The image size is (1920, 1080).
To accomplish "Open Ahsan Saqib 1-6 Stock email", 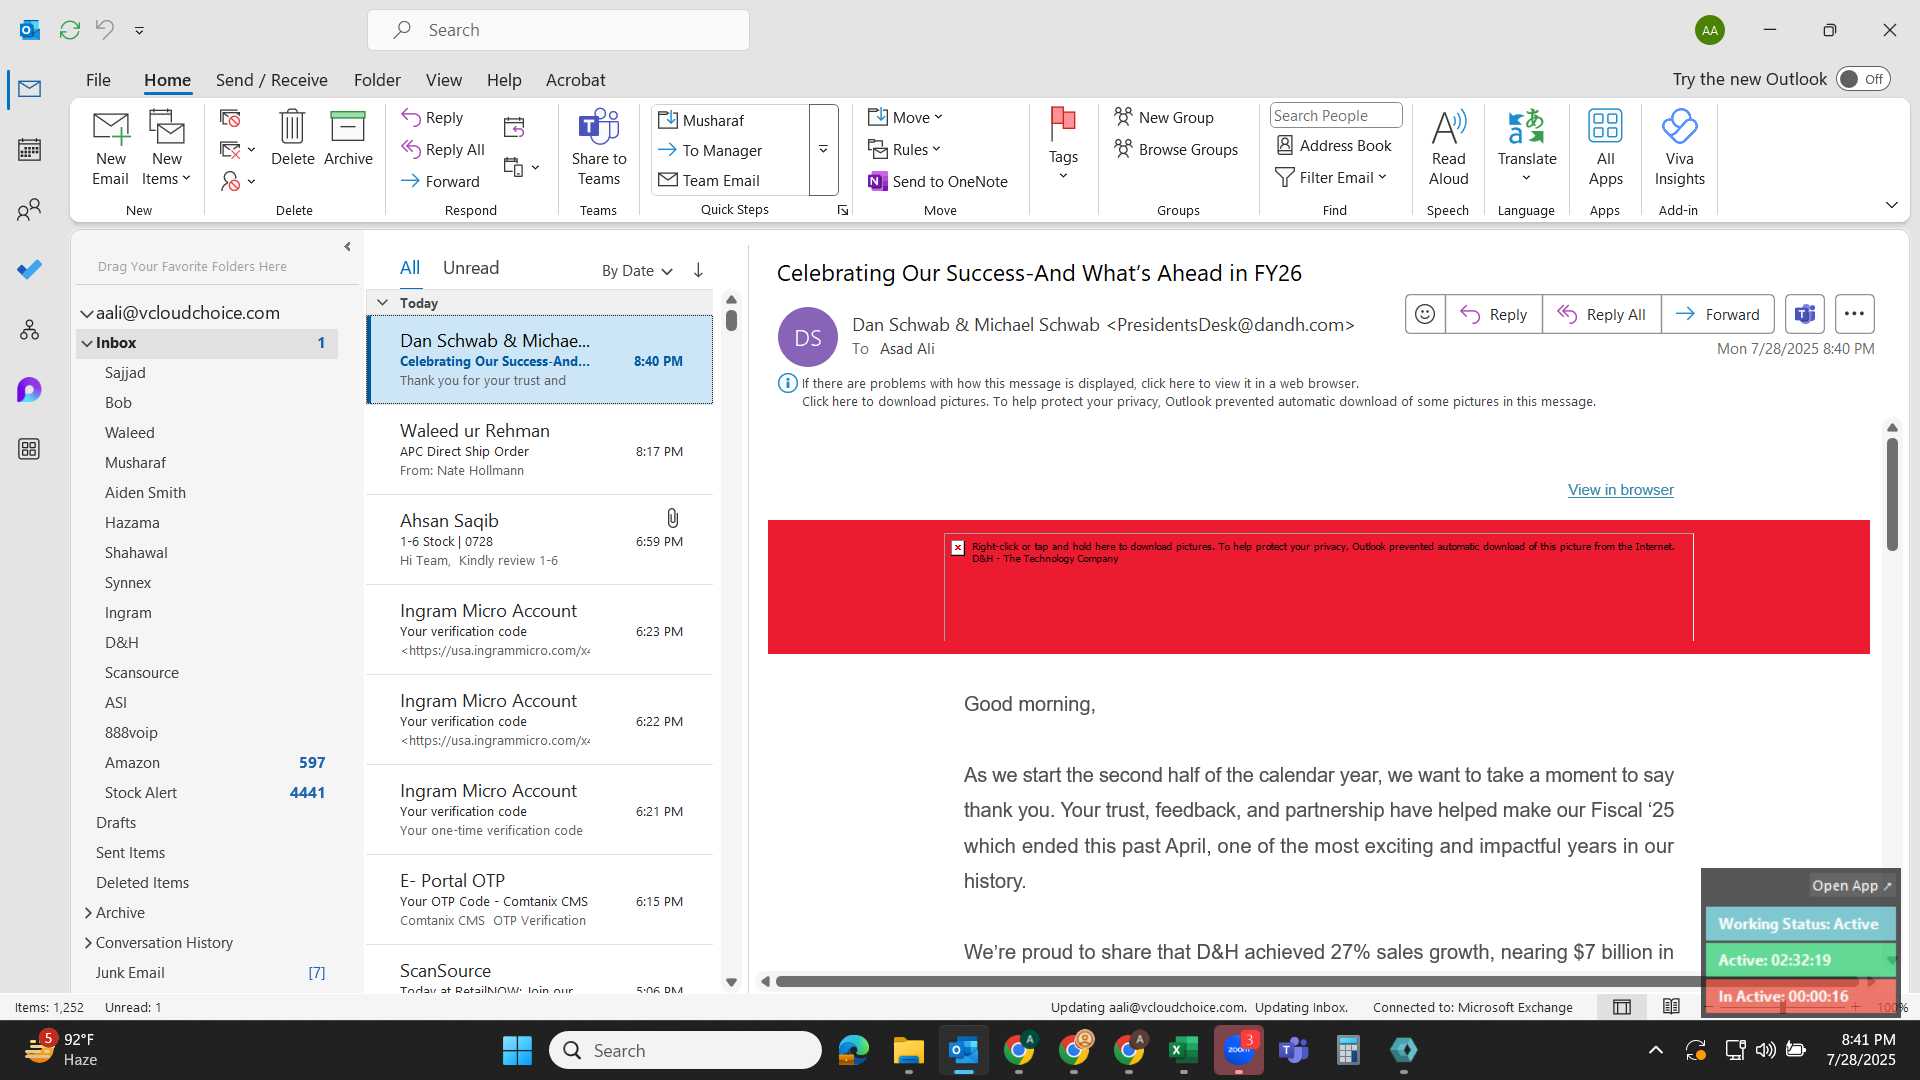I will [x=540, y=540].
